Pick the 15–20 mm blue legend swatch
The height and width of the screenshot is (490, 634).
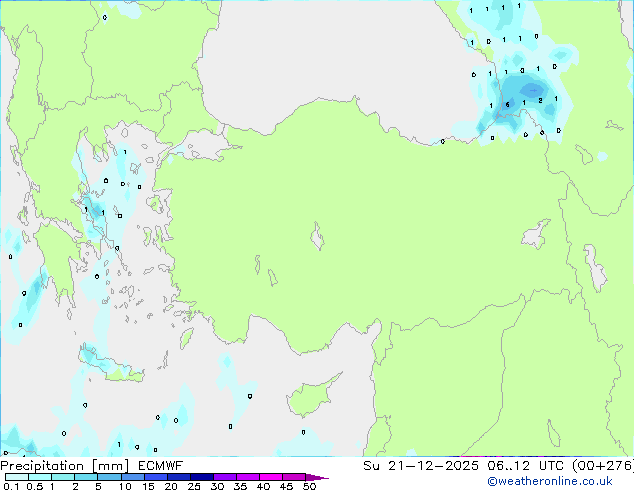155,477
